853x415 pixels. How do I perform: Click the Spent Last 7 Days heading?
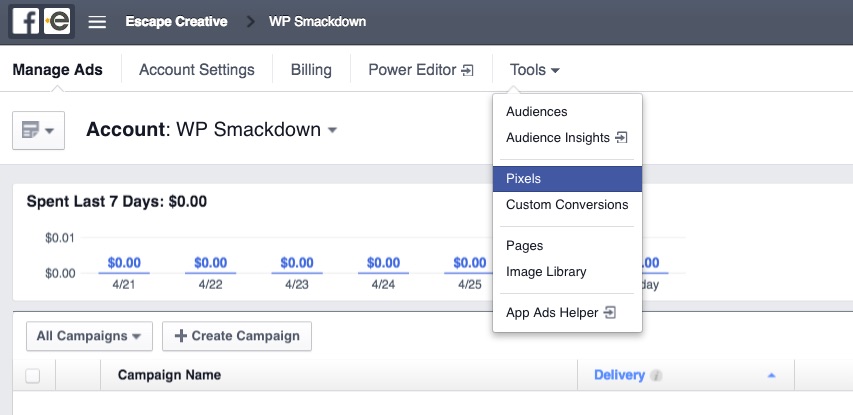point(117,202)
